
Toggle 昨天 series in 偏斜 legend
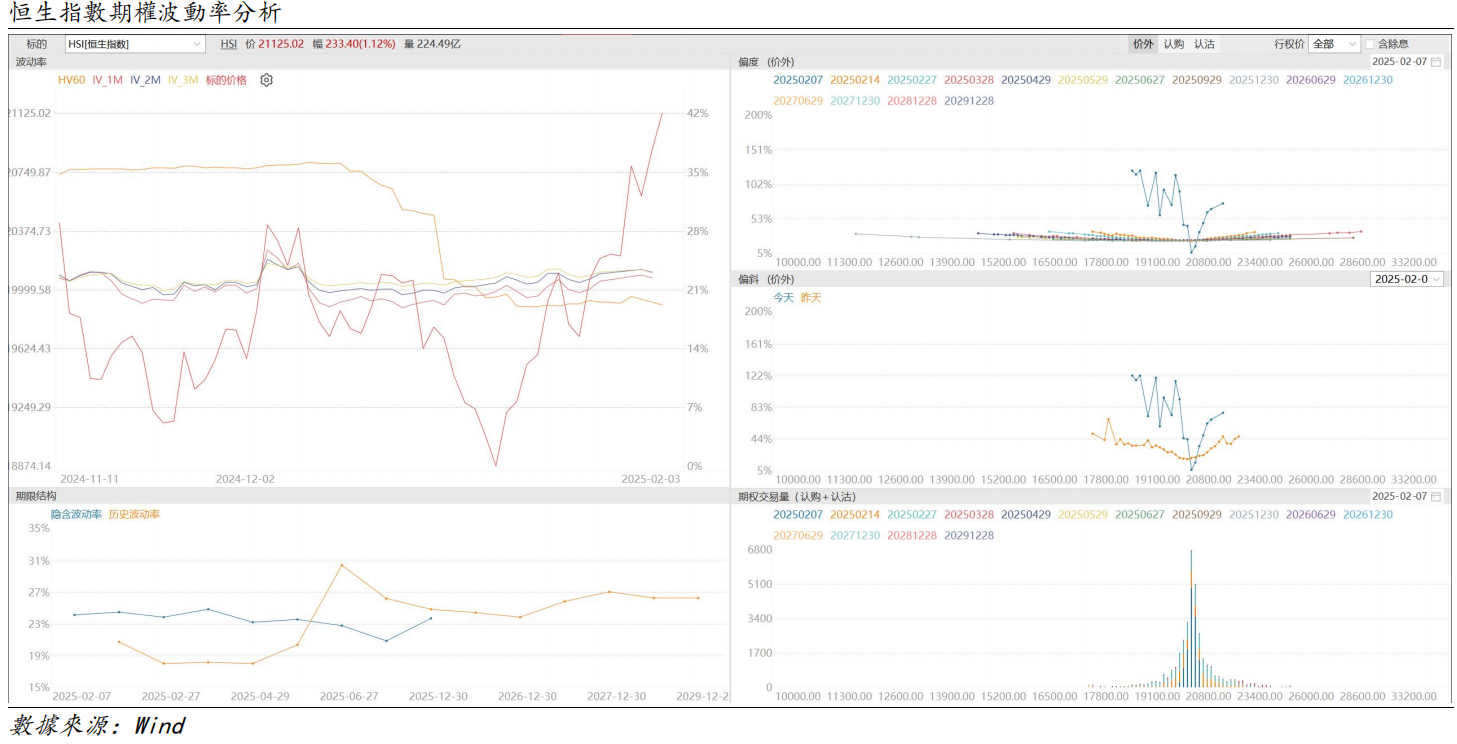809,297
